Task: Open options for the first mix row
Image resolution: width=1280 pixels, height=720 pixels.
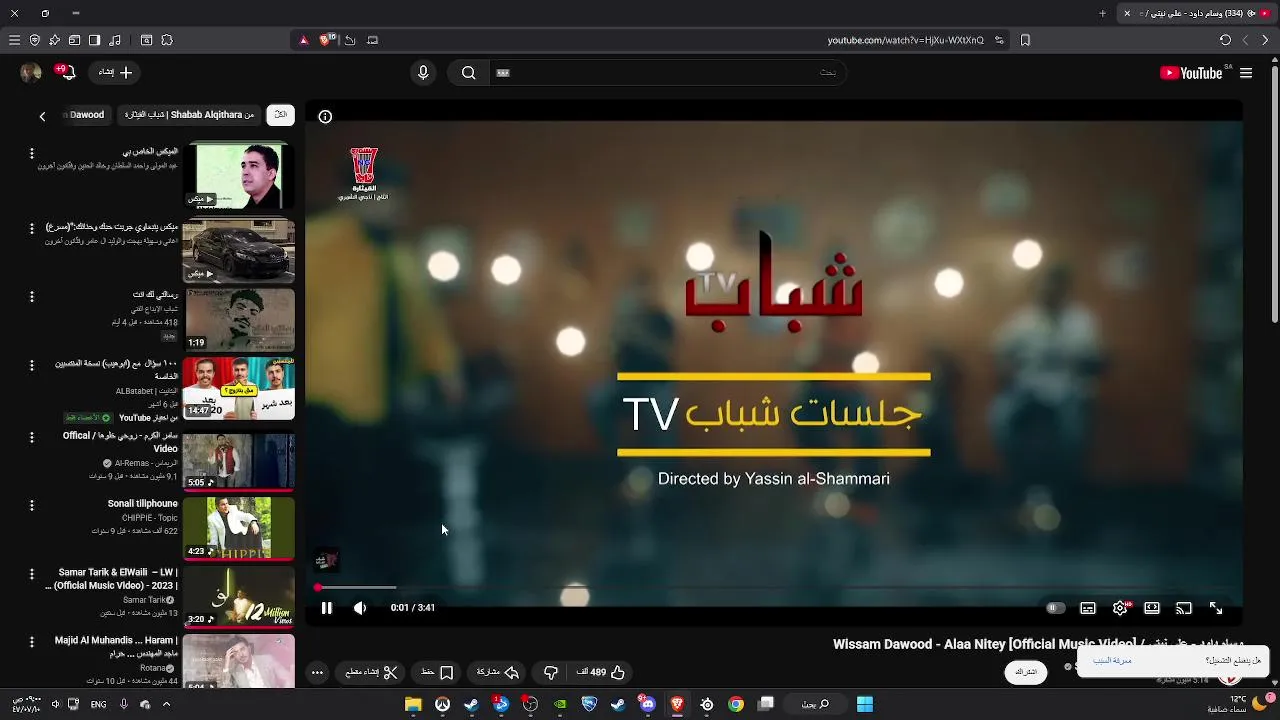Action: [x=32, y=154]
